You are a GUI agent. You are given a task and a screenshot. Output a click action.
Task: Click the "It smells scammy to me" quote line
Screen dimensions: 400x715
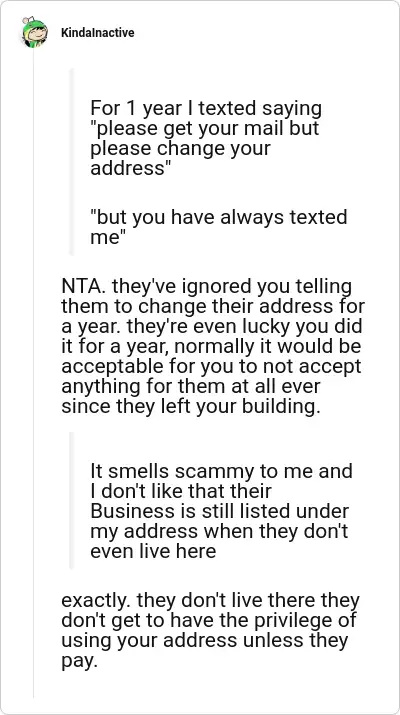[x=222, y=471]
